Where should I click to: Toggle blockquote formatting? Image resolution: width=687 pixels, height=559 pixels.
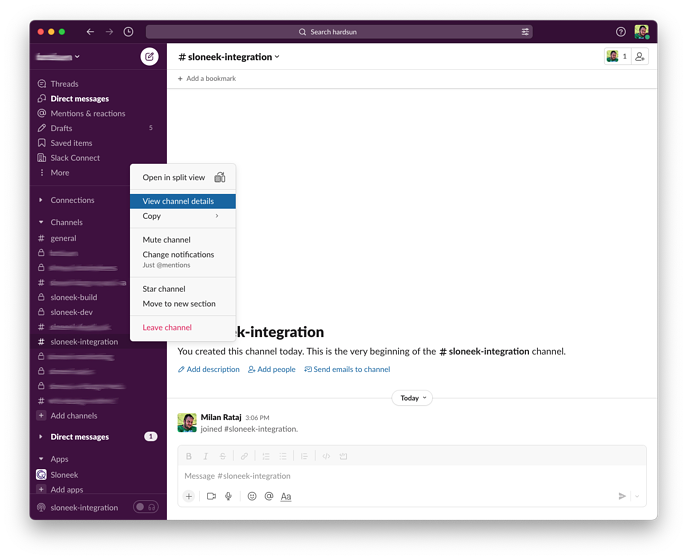304,456
